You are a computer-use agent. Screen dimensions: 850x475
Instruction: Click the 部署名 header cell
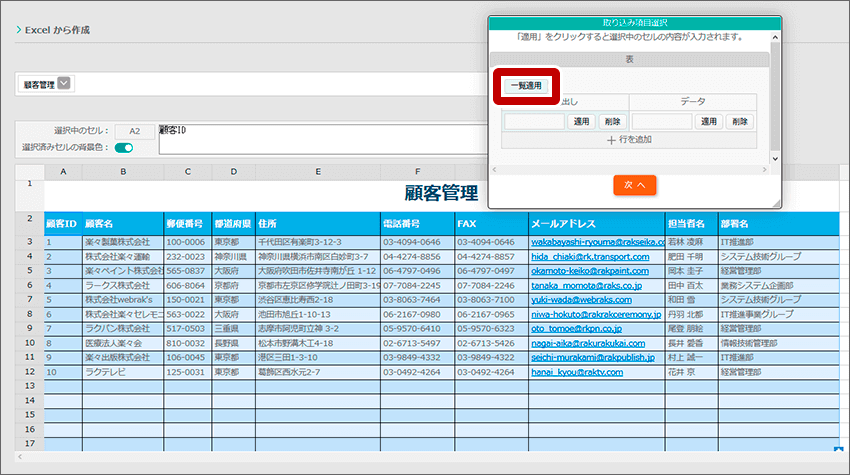click(779, 223)
